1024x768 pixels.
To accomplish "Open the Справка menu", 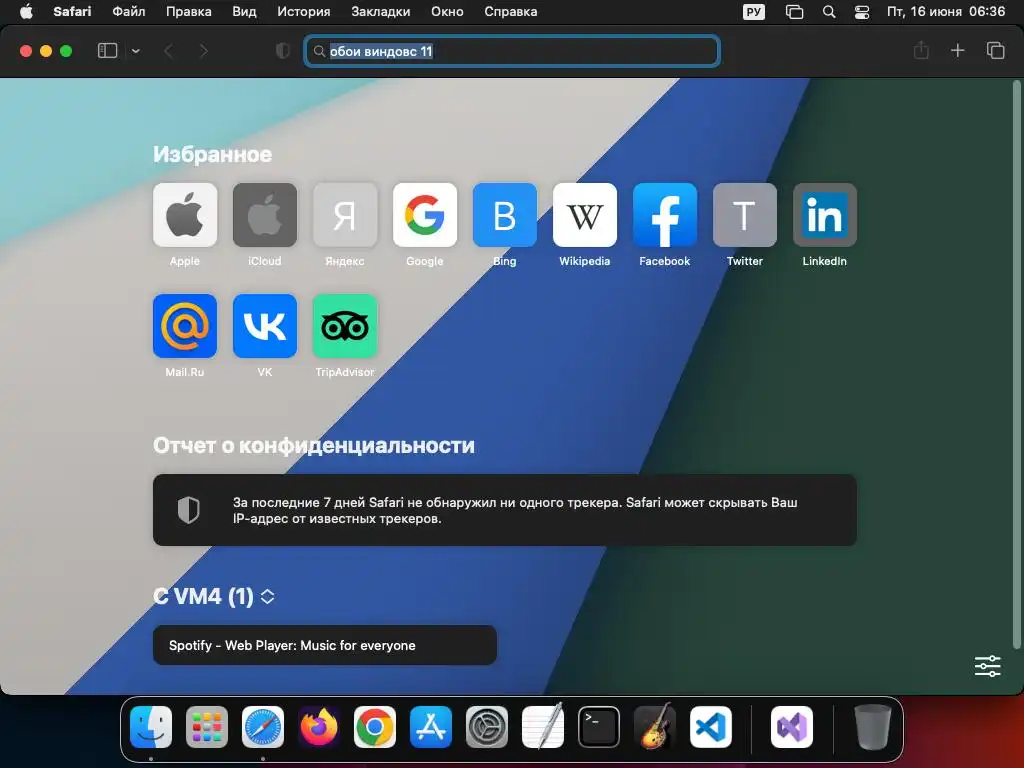I will click(x=511, y=12).
